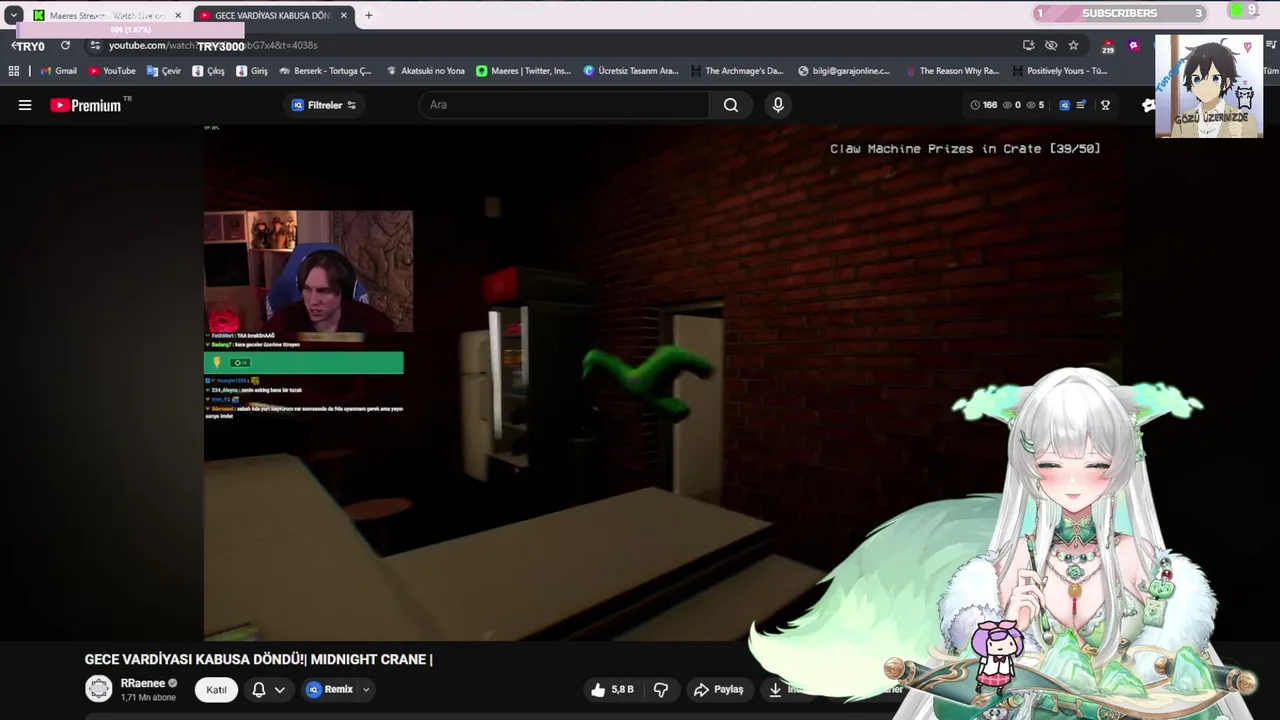Image resolution: width=1280 pixels, height=720 pixels.
Task: Click the Remix button
Action: tap(330, 689)
